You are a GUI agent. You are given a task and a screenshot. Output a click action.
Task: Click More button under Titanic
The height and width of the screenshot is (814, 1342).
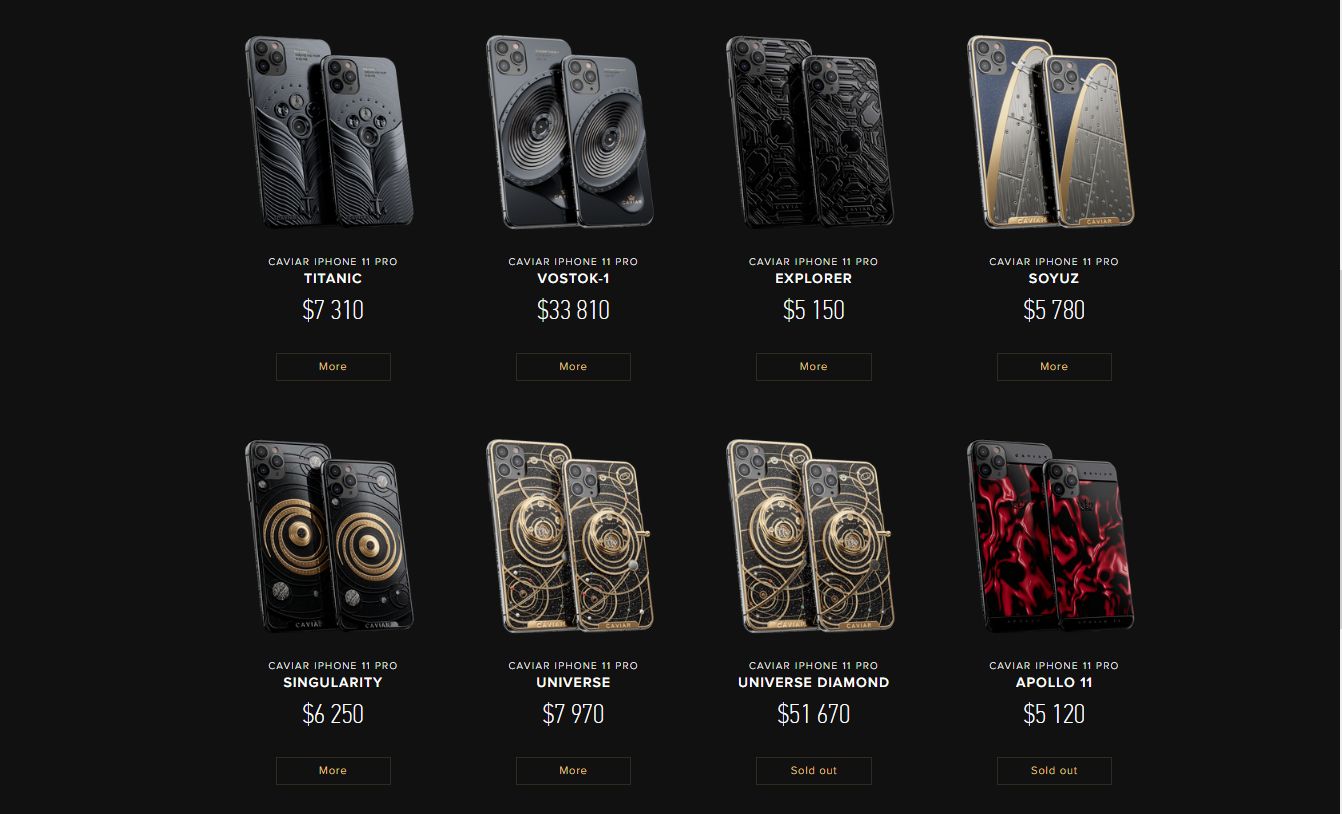pyautogui.click(x=333, y=367)
